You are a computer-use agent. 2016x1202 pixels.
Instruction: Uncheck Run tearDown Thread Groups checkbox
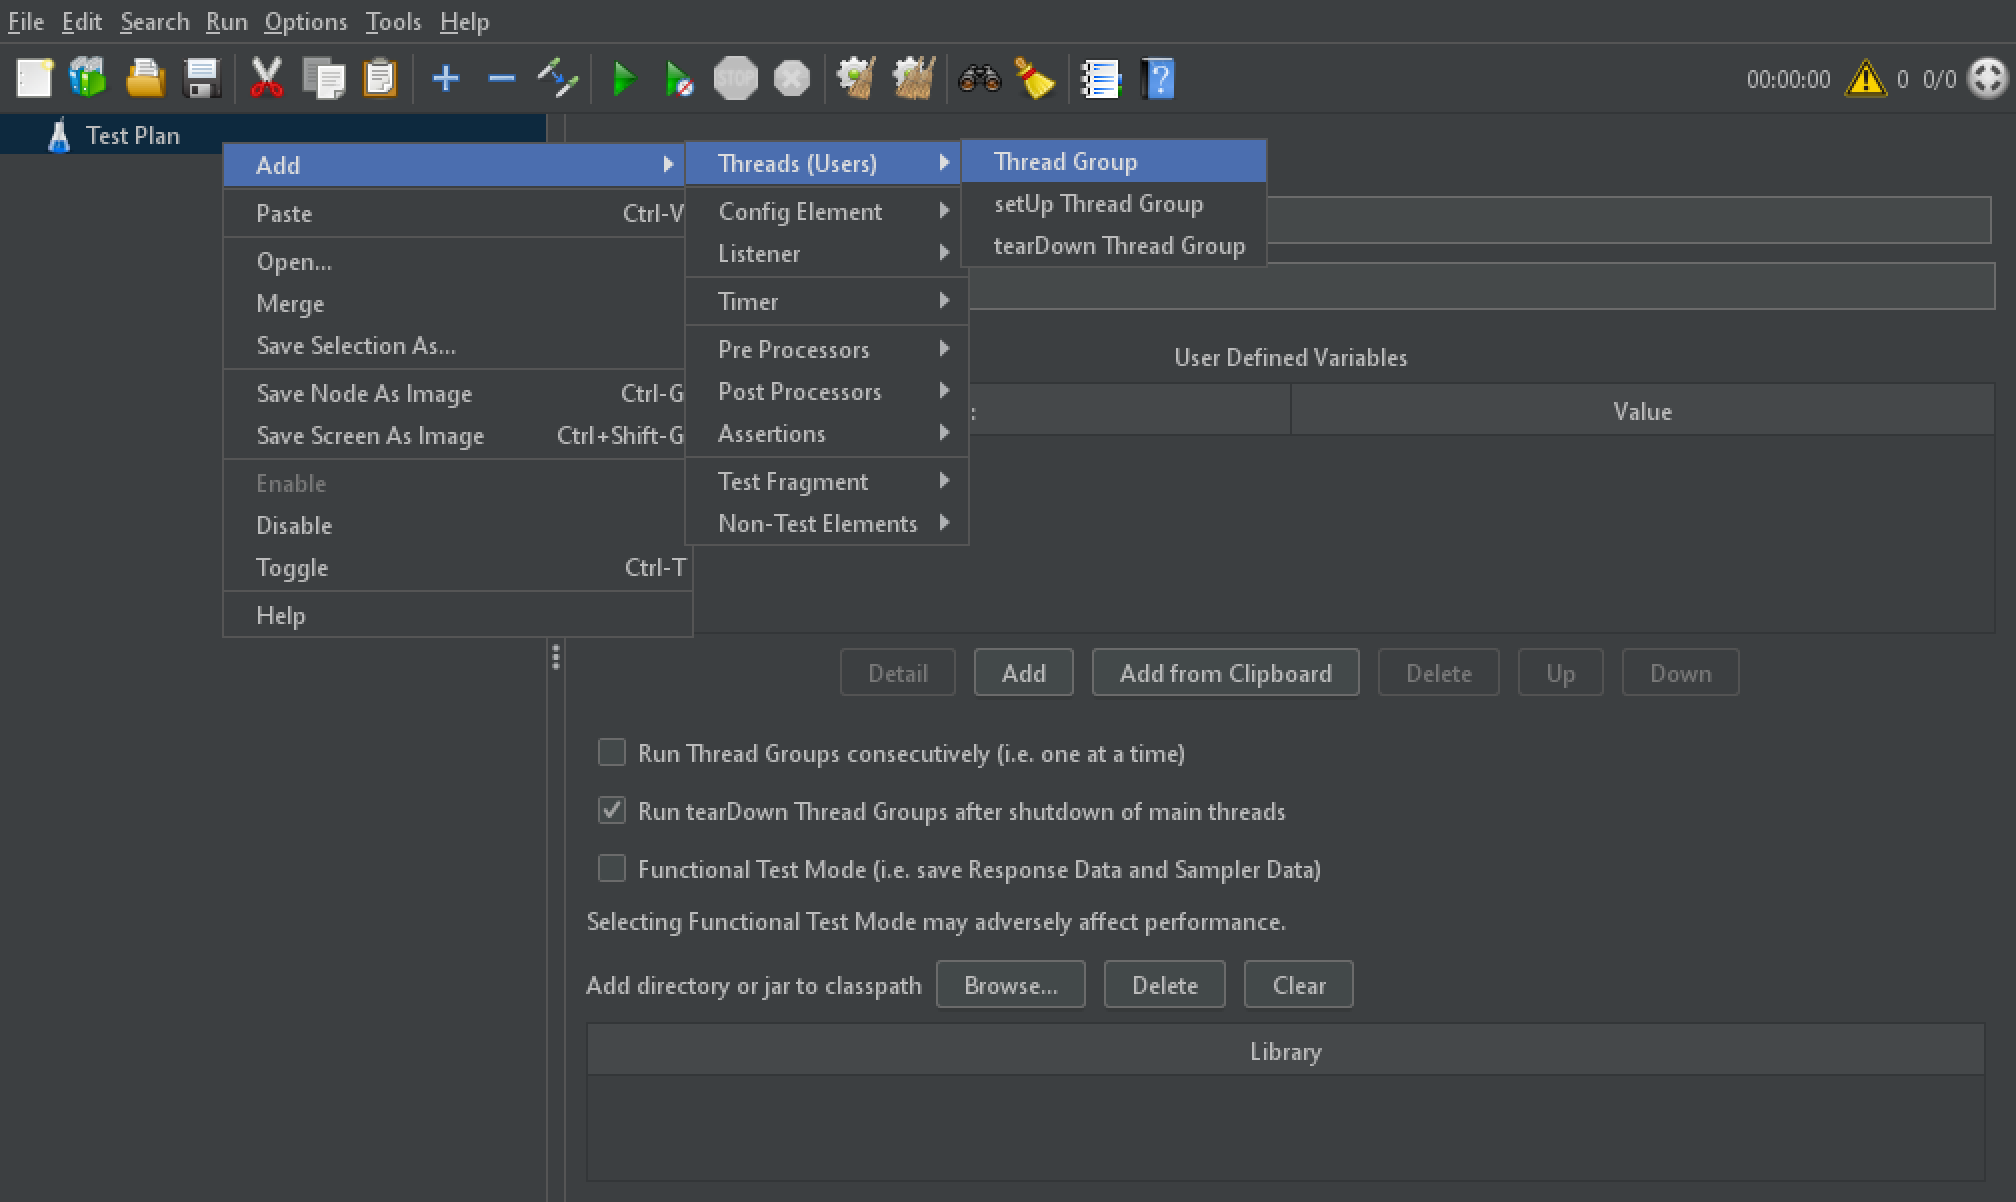pos(611,810)
